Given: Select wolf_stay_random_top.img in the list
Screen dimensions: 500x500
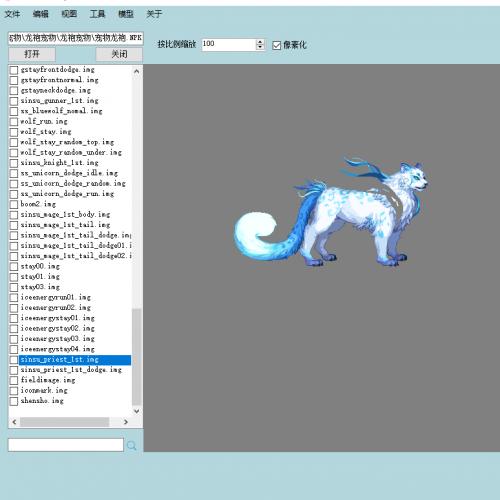Looking at the screenshot, I should [x=67, y=142].
